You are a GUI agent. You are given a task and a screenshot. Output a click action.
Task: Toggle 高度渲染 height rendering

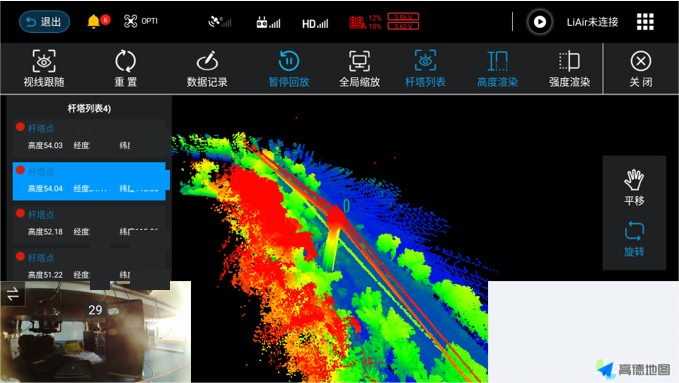[498, 68]
